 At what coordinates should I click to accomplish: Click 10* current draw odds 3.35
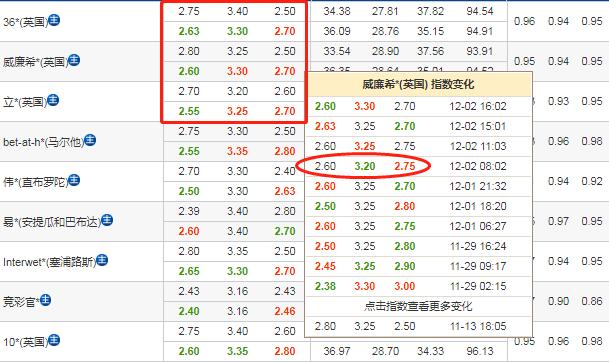[237, 351]
